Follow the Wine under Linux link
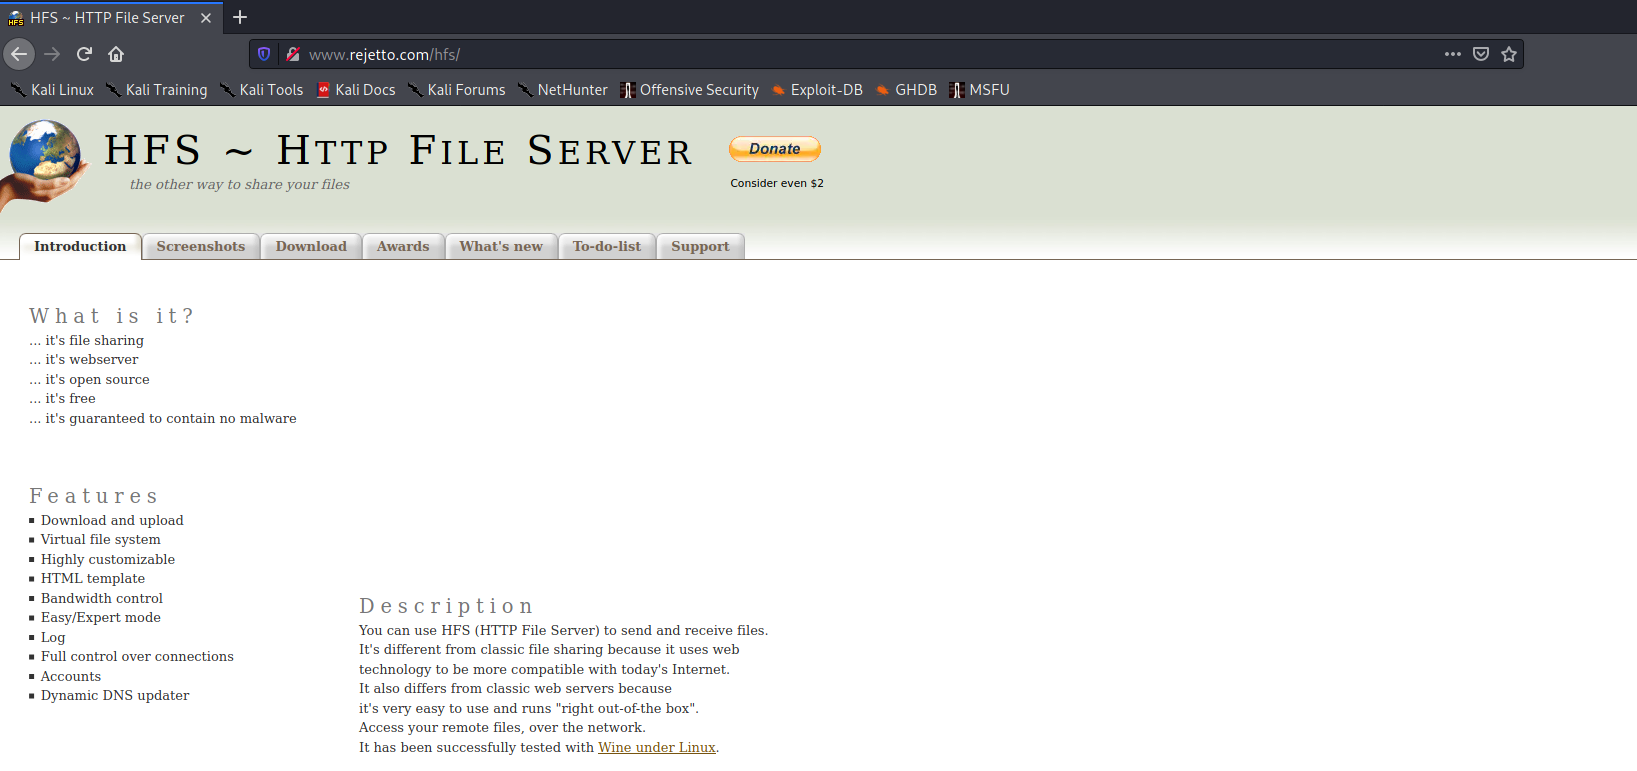 [656, 747]
